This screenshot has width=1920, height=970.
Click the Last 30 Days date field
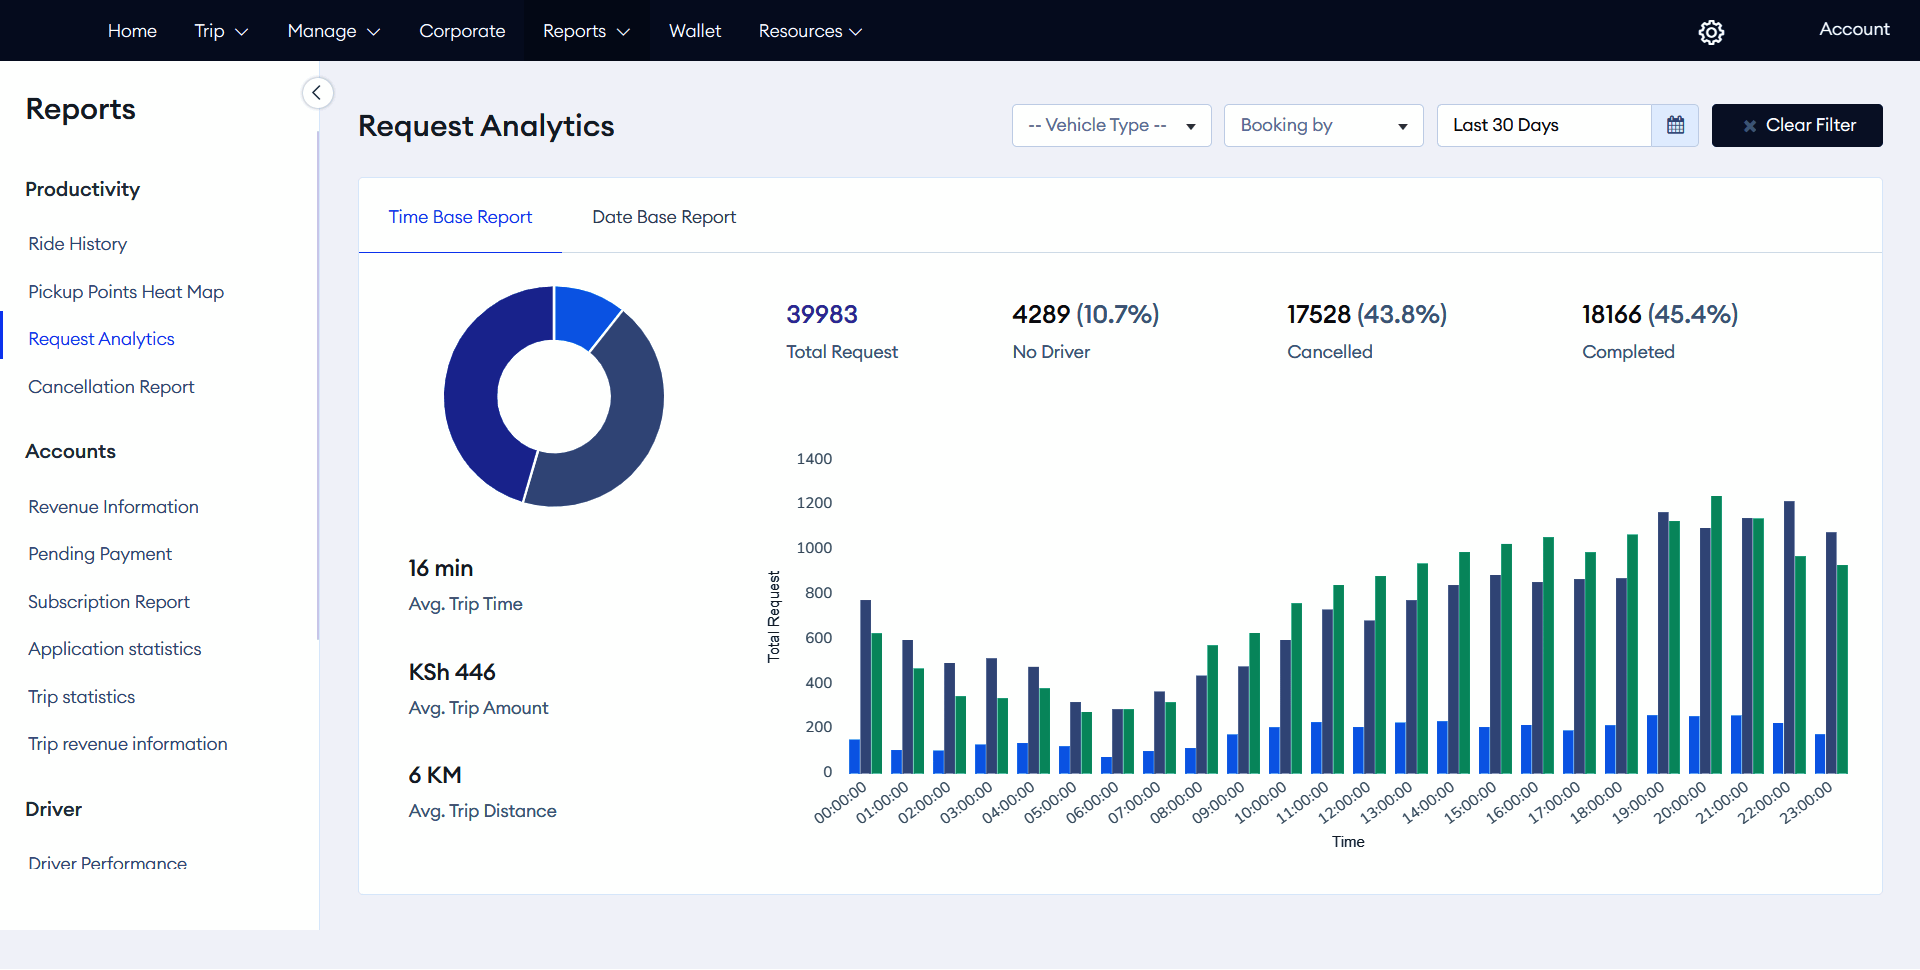1543,125
